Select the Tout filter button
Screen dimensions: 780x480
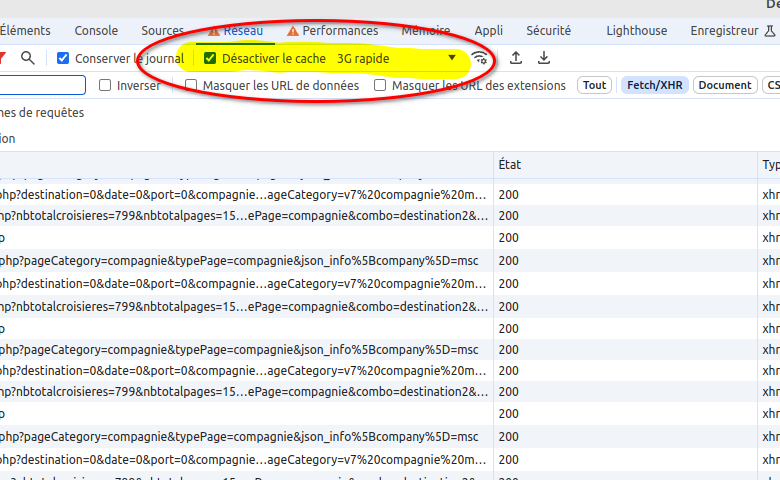[595, 86]
